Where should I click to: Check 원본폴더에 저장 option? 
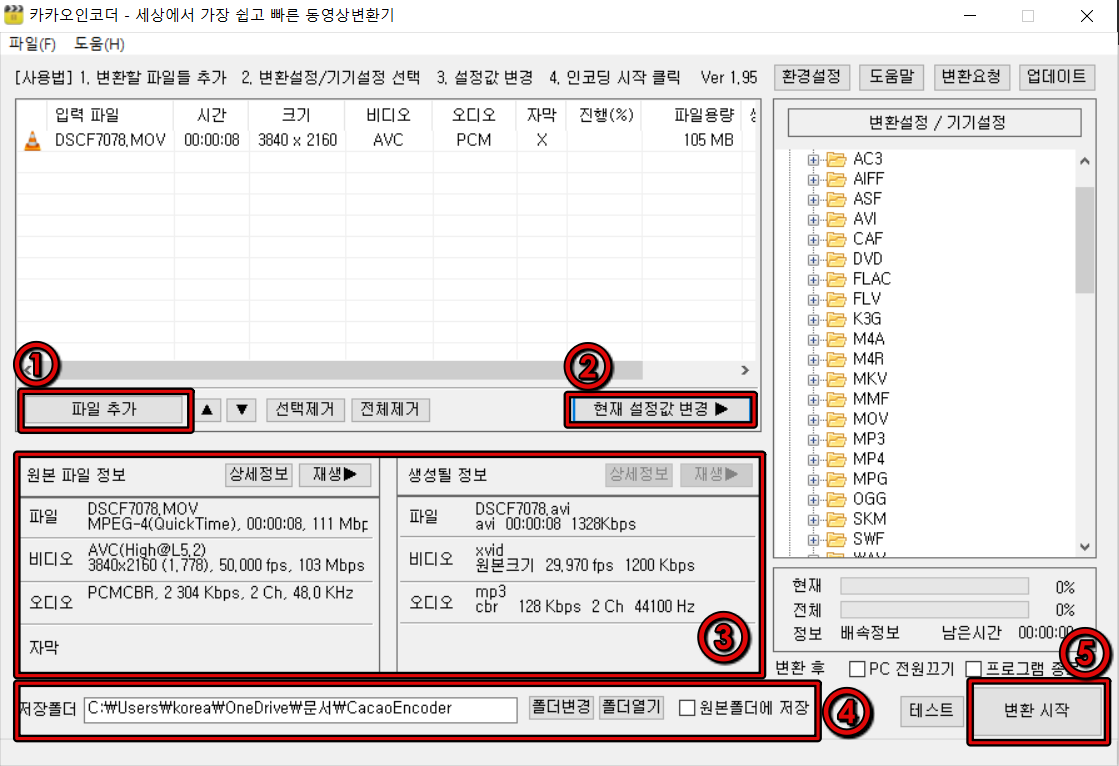(x=687, y=707)
